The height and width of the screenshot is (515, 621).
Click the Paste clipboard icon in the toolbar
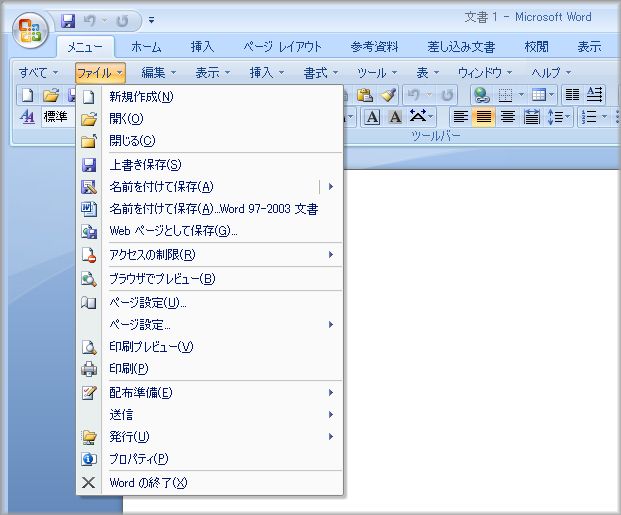coord(365,95)
